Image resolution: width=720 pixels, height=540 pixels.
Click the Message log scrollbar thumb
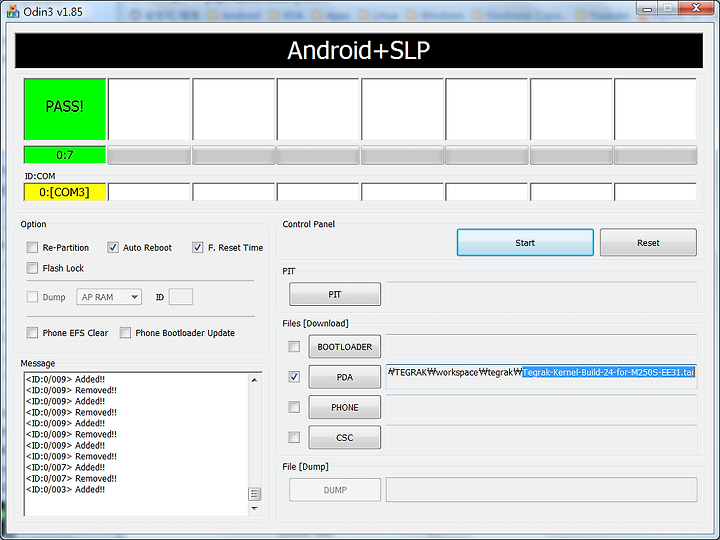pyautogui.click(x=254, y=494)
